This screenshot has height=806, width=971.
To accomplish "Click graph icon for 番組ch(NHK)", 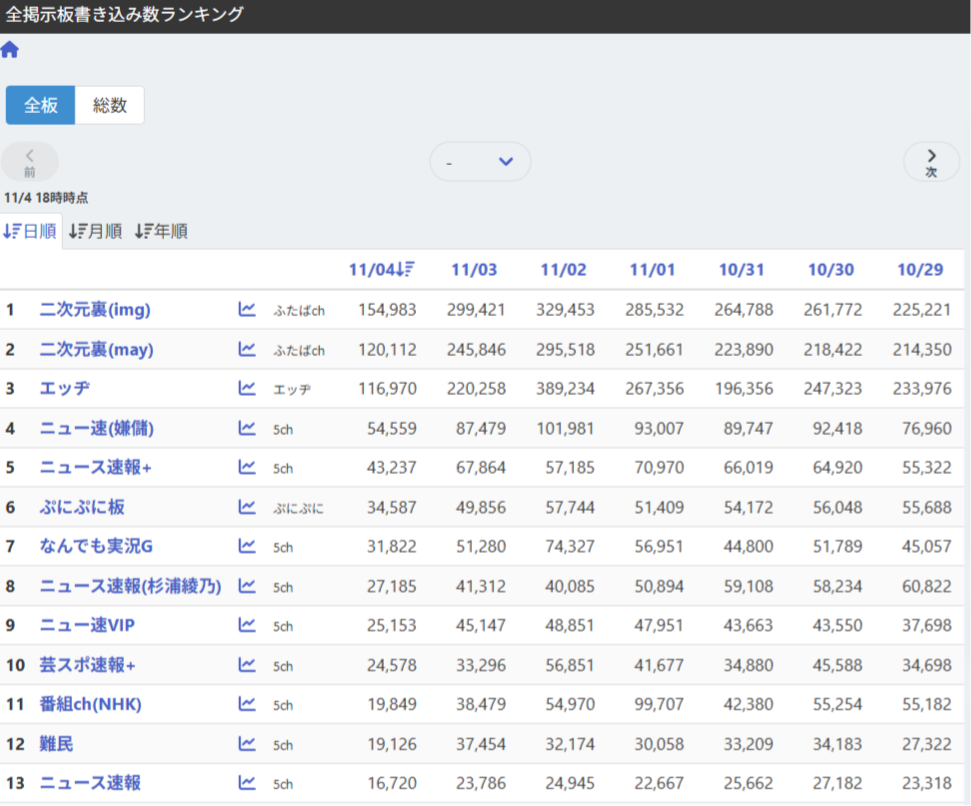I will pyautogui.click(x=247, y=704).
